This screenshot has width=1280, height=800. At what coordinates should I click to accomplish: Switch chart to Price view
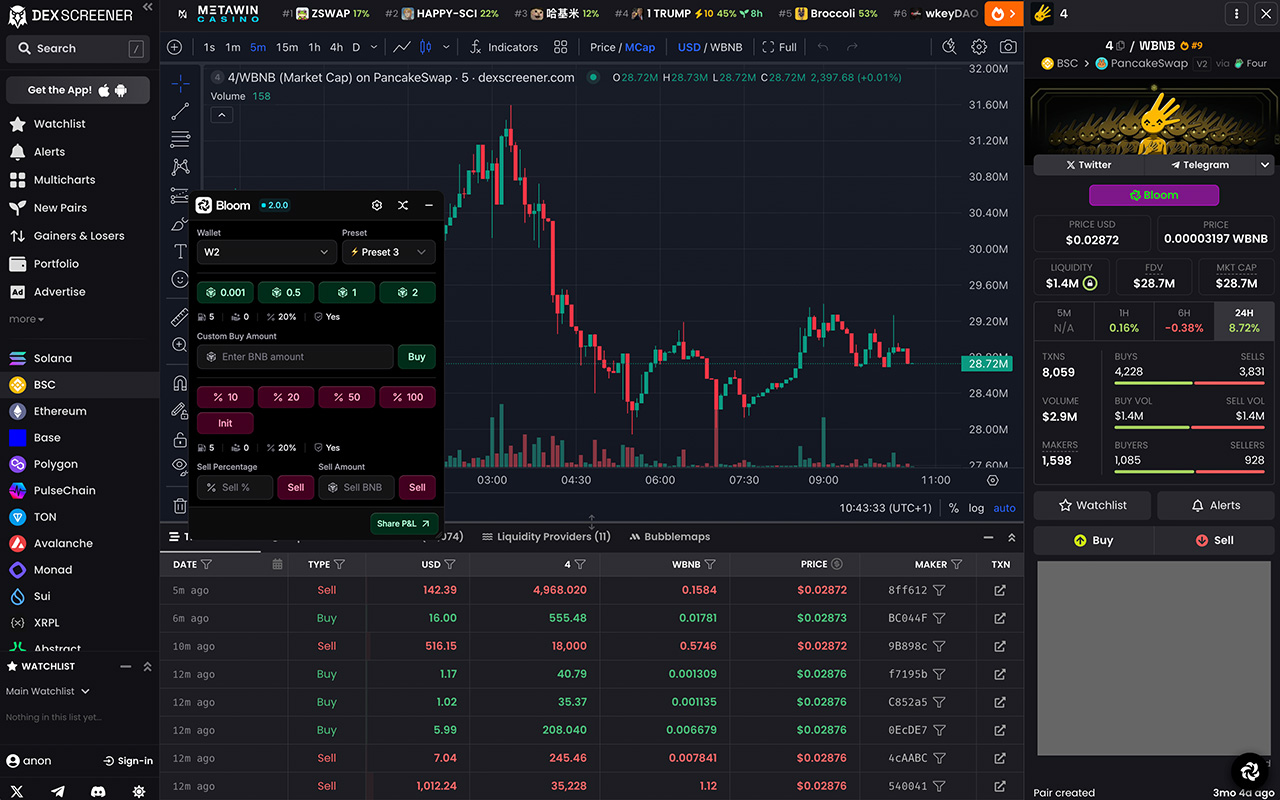[603, 47]
